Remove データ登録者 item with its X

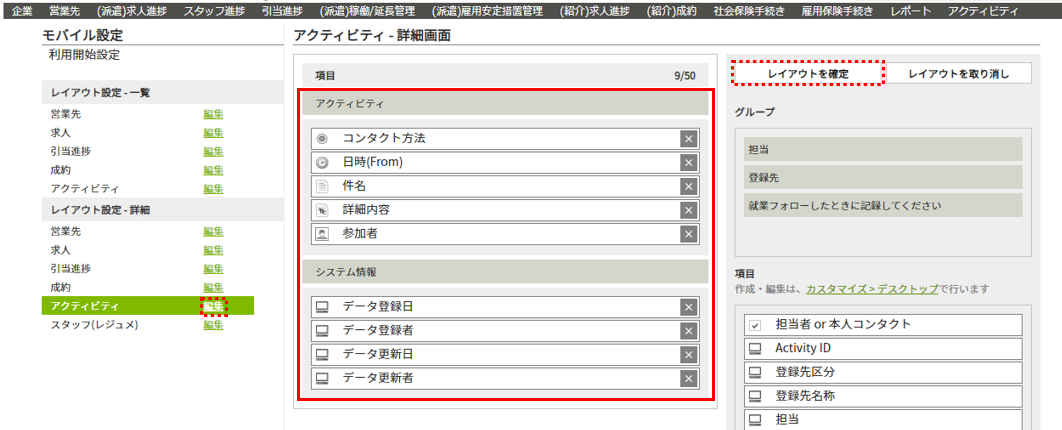pyautogui.click(x=688, y=330)
